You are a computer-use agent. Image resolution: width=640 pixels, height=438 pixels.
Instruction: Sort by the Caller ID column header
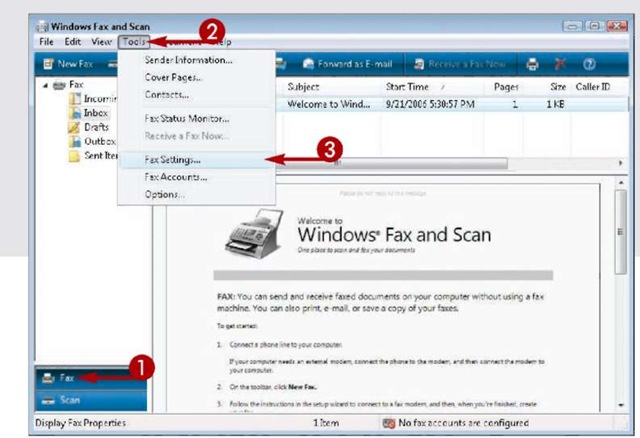[x=593, y=87]
